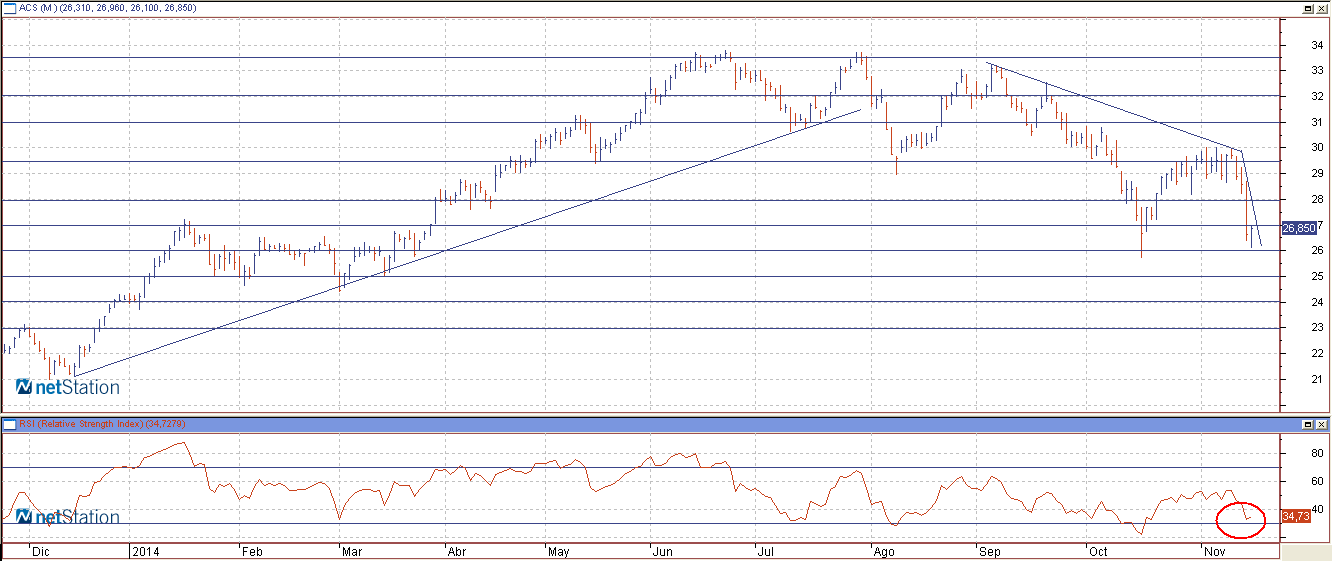Click the 30 price axis label
The height and width of the screenshot is (561, 1332).
pyautogui.click(x=1318, y=148)
